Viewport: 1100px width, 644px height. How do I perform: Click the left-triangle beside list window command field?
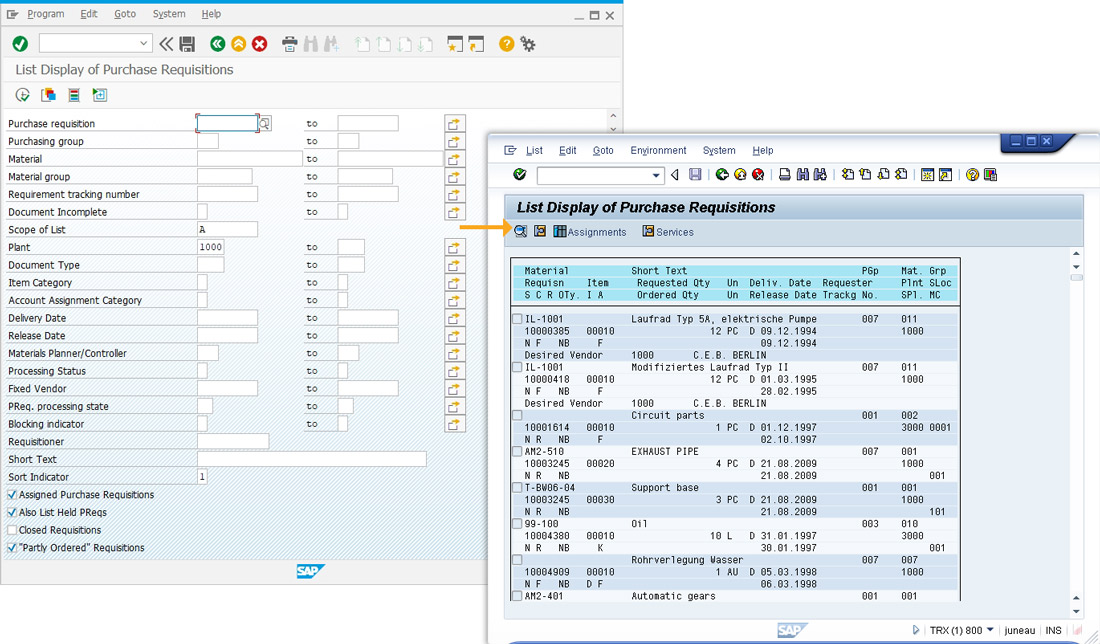point(674,175)
